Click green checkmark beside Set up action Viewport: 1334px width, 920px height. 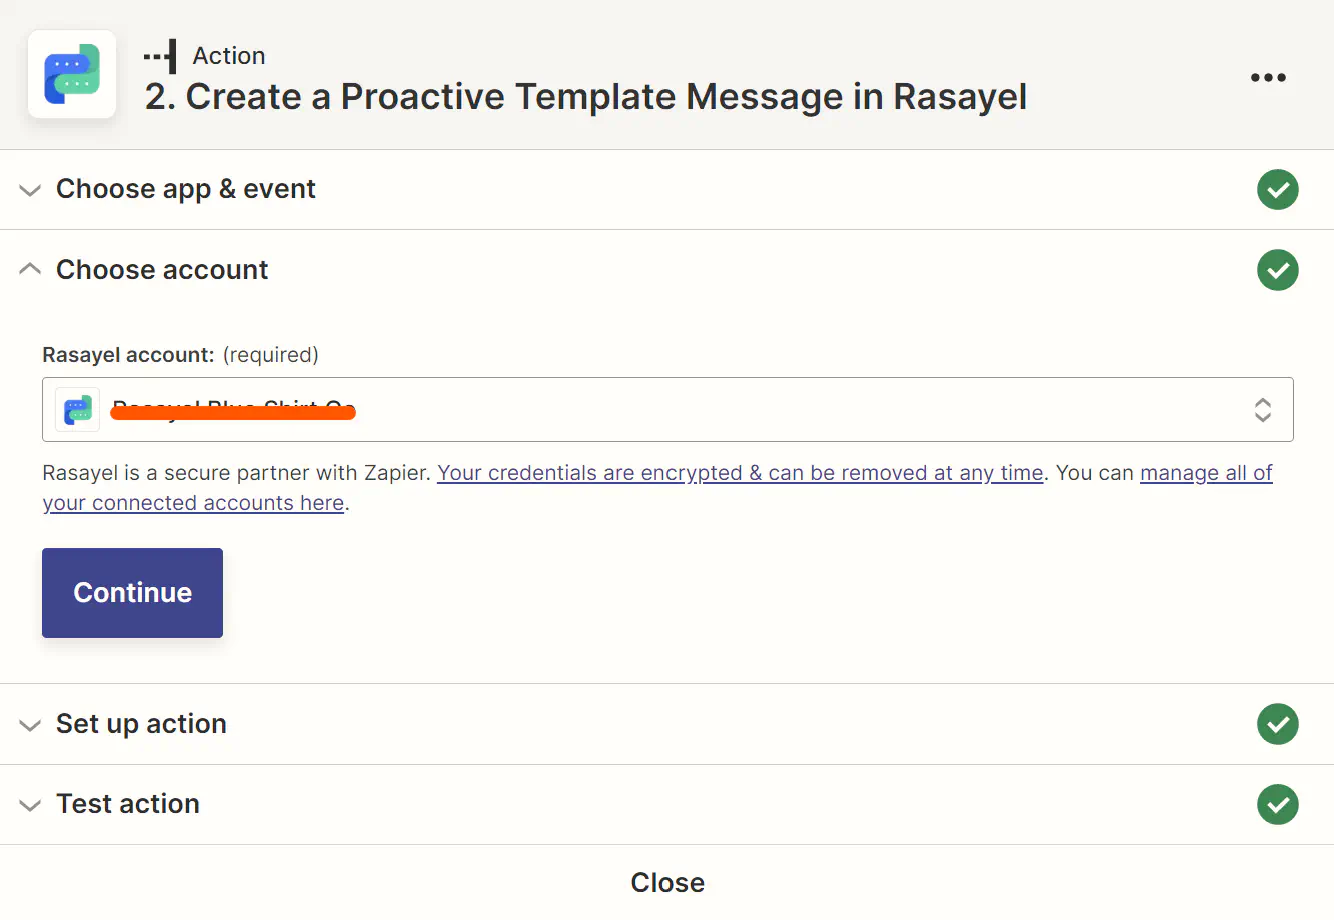[x=1277, y=724]
